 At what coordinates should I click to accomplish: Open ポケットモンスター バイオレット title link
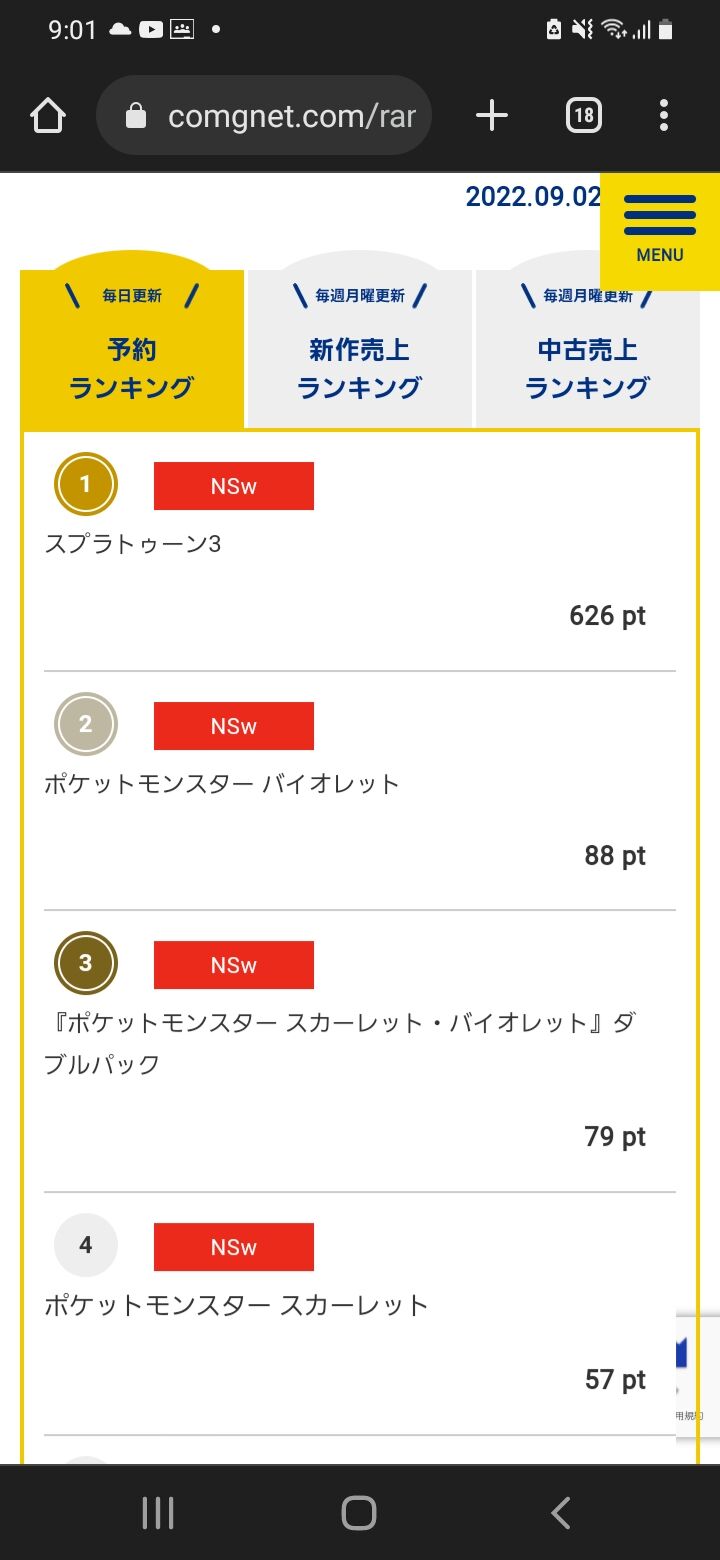(x=222, y=784)
